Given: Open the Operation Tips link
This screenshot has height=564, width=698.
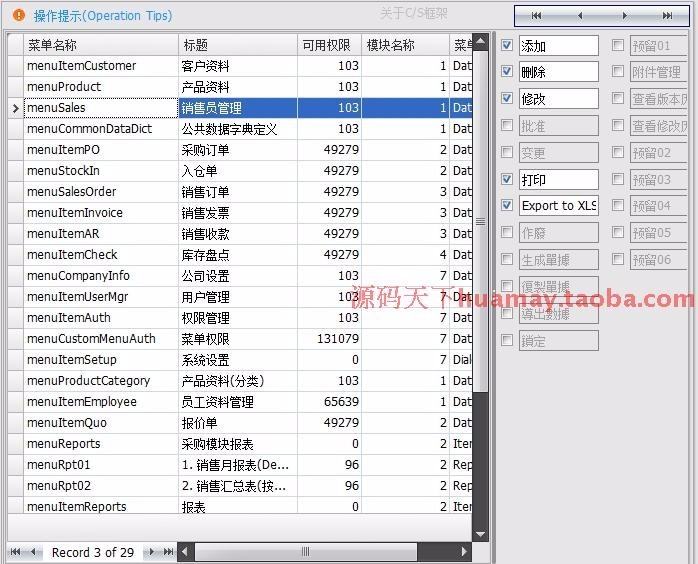Looking at the screenshot, I should 103,16.
